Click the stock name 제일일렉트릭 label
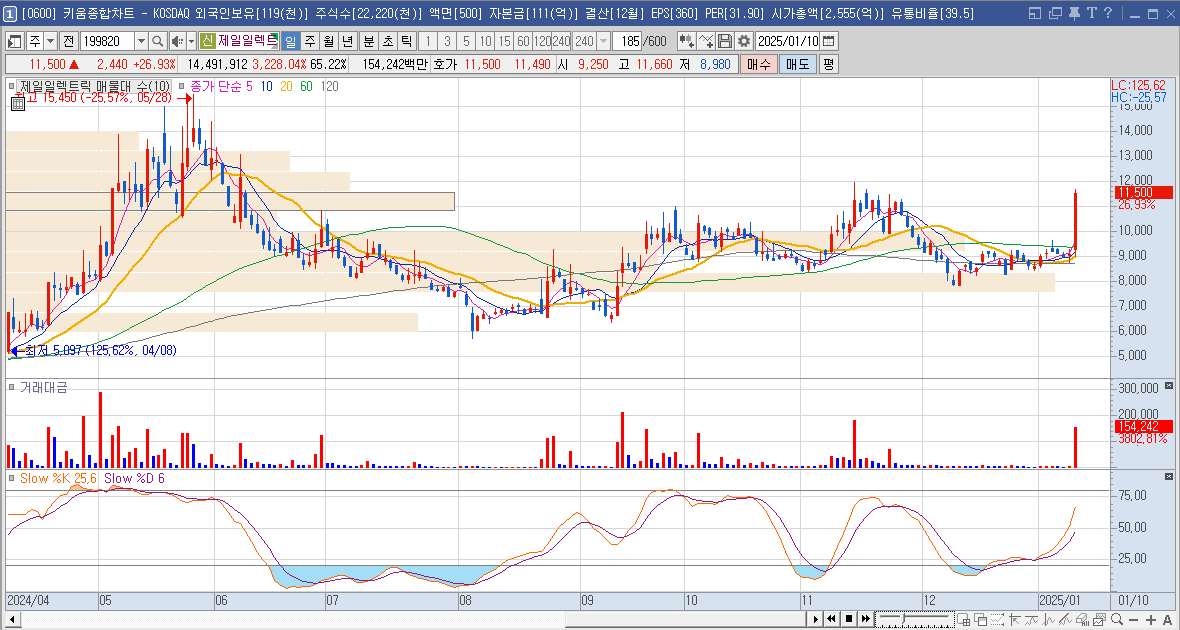Screen dimensions: 1180x630 [x=248, y=41]
